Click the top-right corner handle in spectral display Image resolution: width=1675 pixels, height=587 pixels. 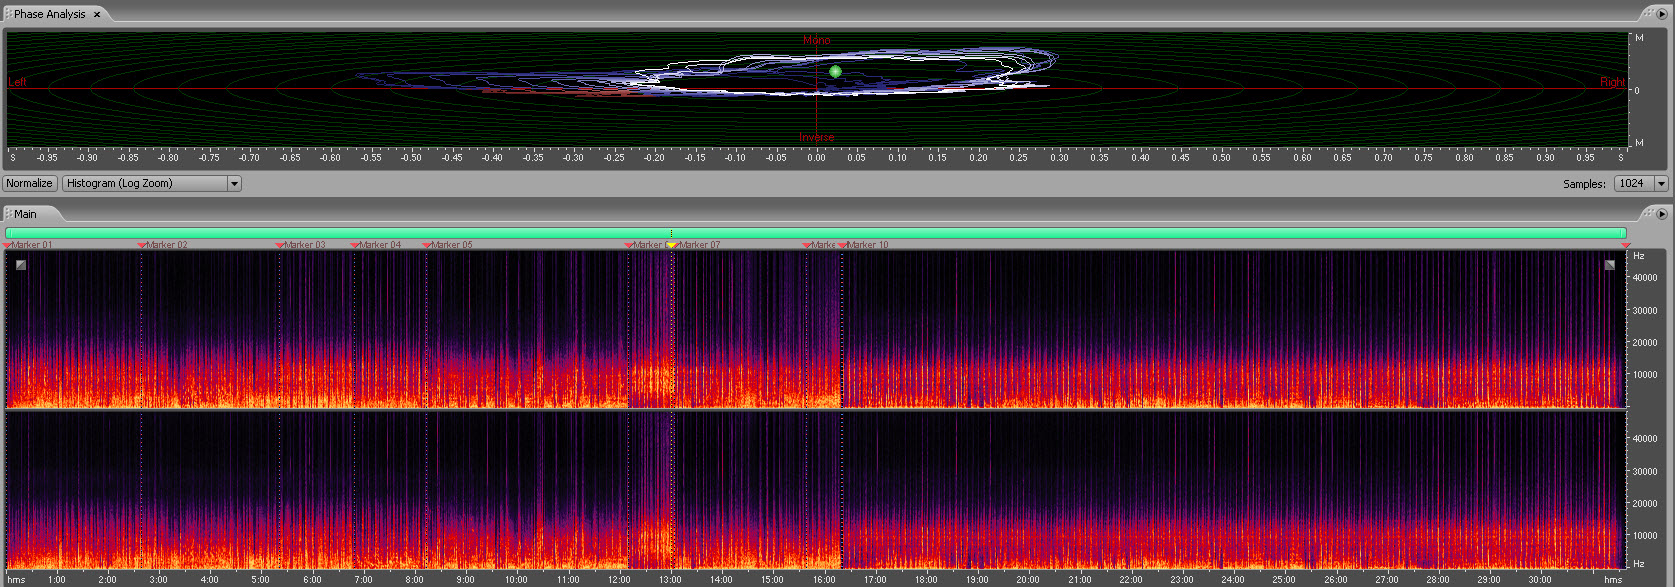coord(1610,265)
